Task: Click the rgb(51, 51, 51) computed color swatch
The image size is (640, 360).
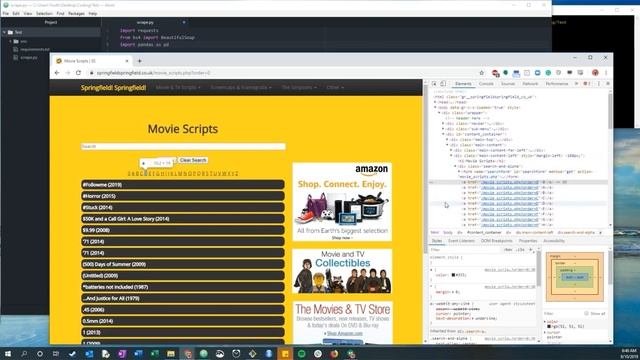Action: 549,326
